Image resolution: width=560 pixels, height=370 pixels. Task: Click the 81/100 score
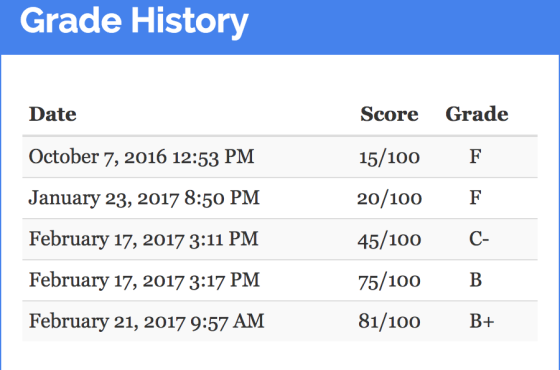click(389, 321)
